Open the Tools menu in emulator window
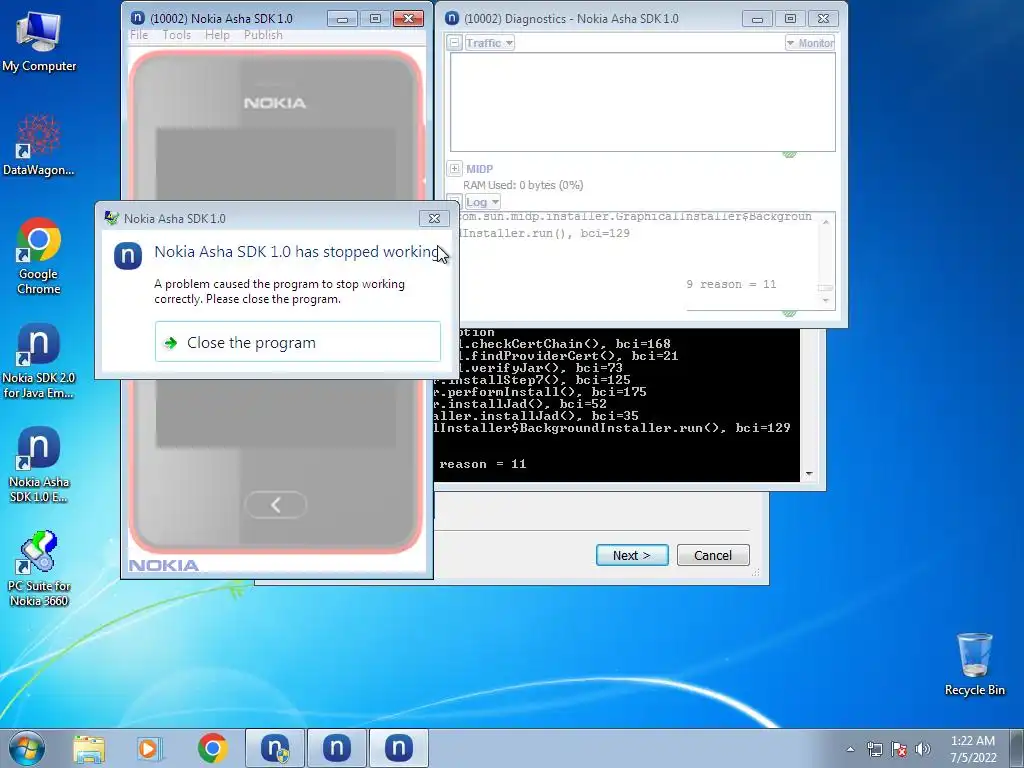 tap(176, 35)
